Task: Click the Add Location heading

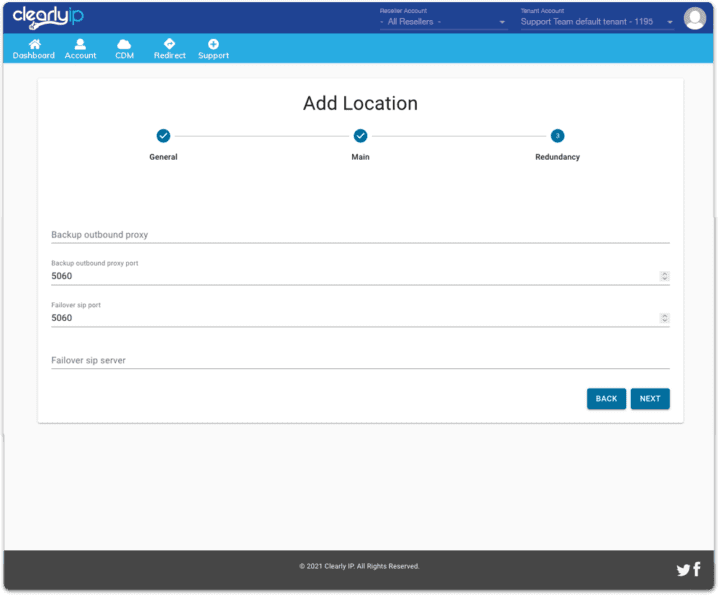Action: pyautogui.click(x=360, y=103)
